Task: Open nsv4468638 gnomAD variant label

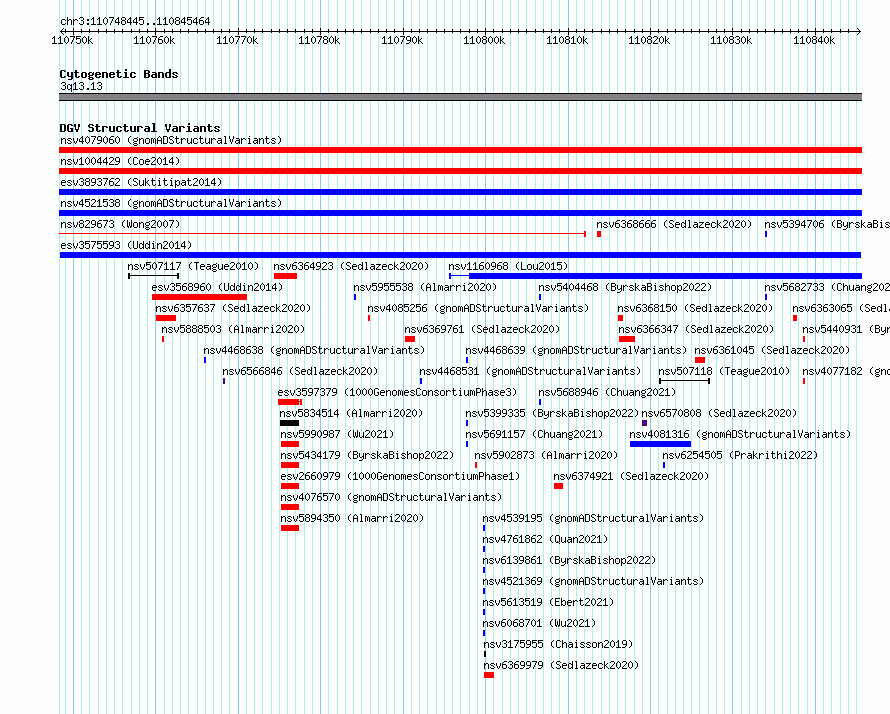Action: [314, 350]
